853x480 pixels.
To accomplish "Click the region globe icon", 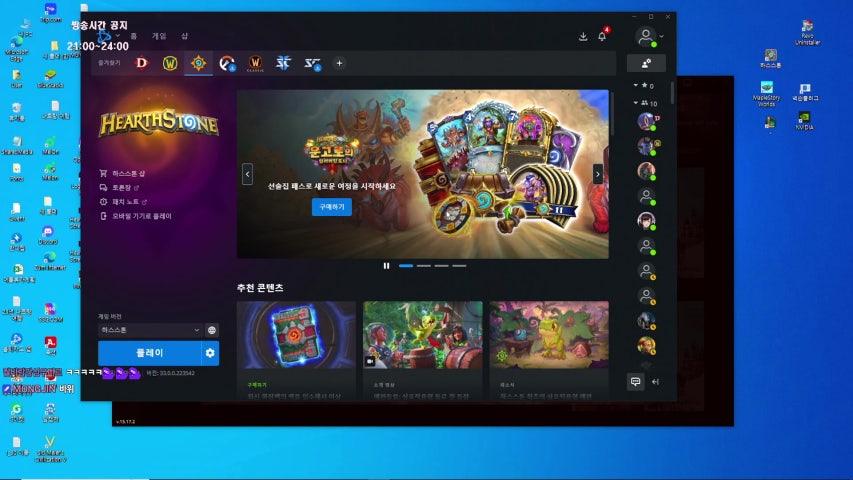I will point(212,330).
